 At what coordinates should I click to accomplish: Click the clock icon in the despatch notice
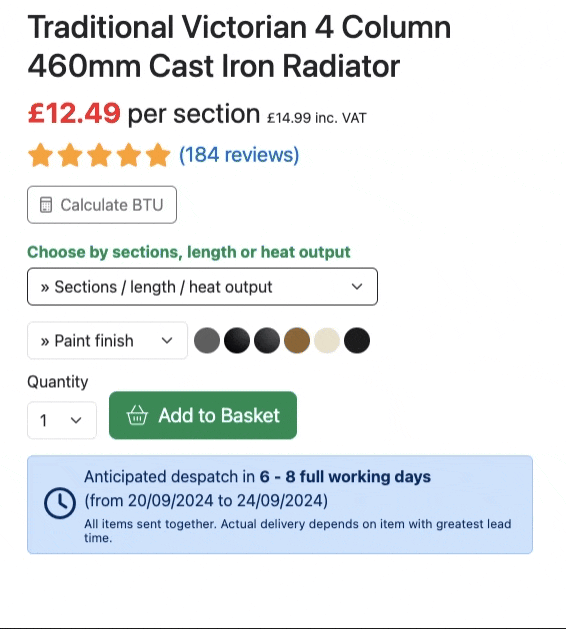60,503
